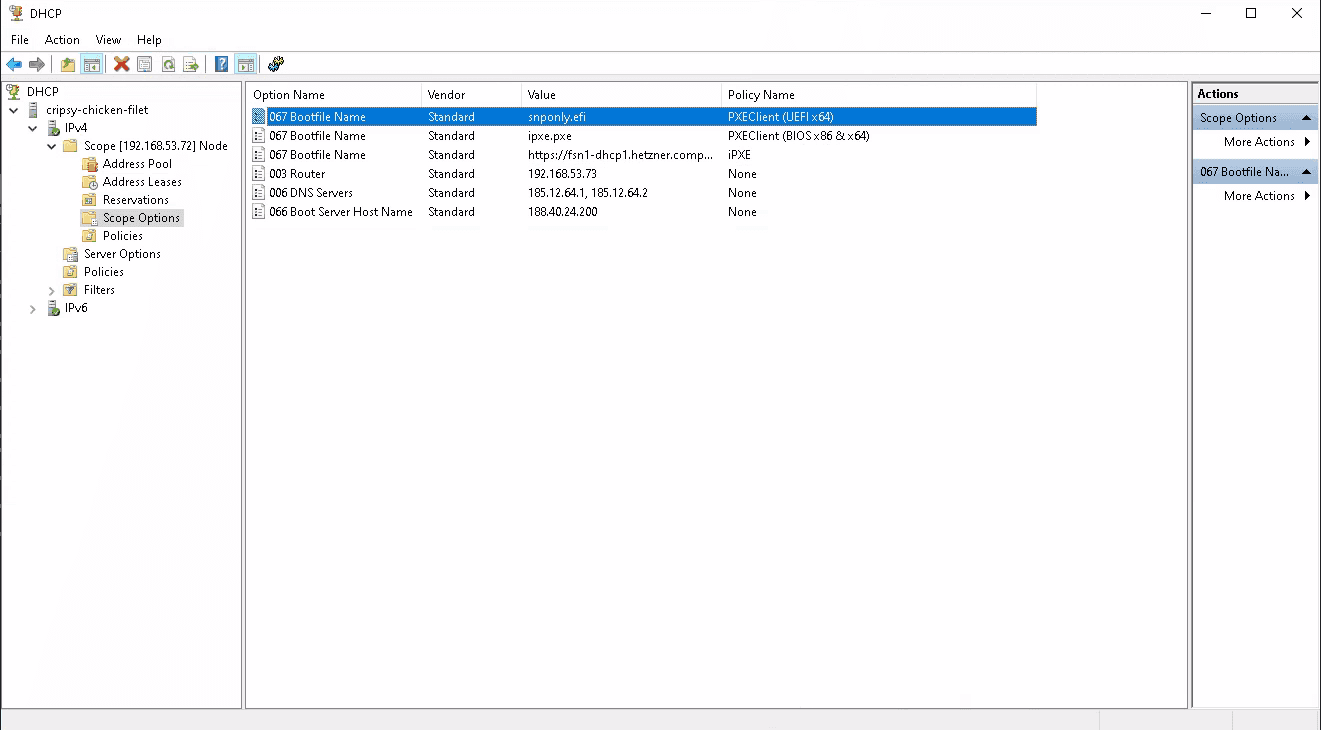Screen dimensions: 1321x730
Task: Click More Actions under 067 Bootfile Name
Action: (x=1256, y=195)
